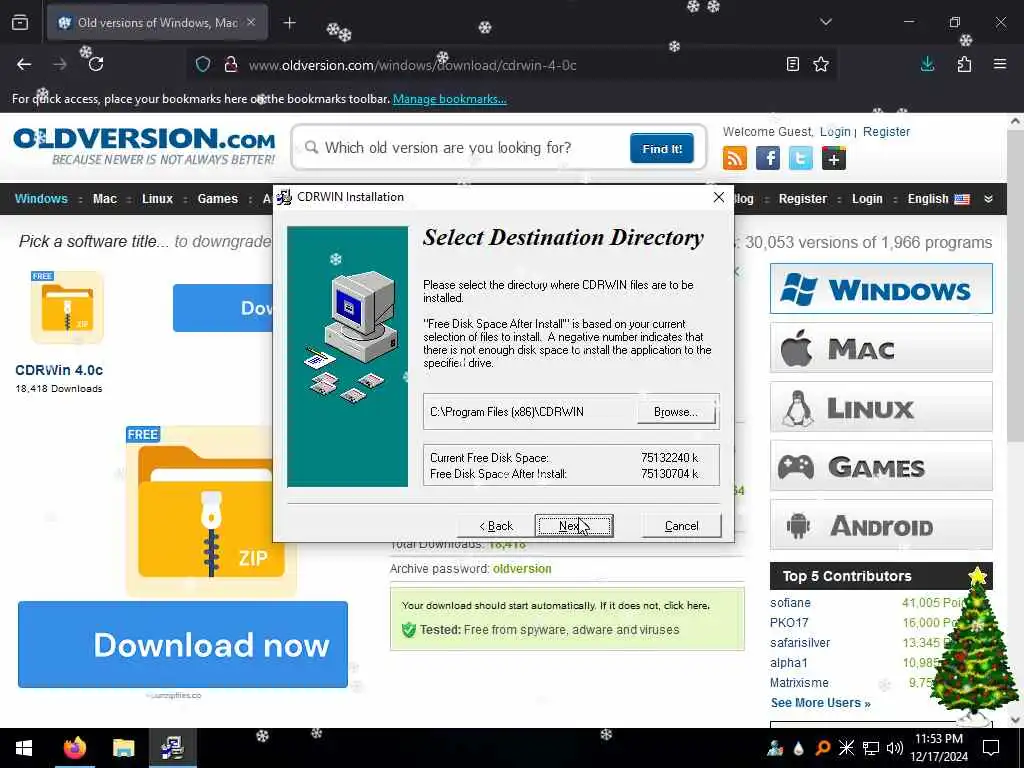Open the Google plus icon
This screenshot has width=1024, height=768.
coord(833,158)
